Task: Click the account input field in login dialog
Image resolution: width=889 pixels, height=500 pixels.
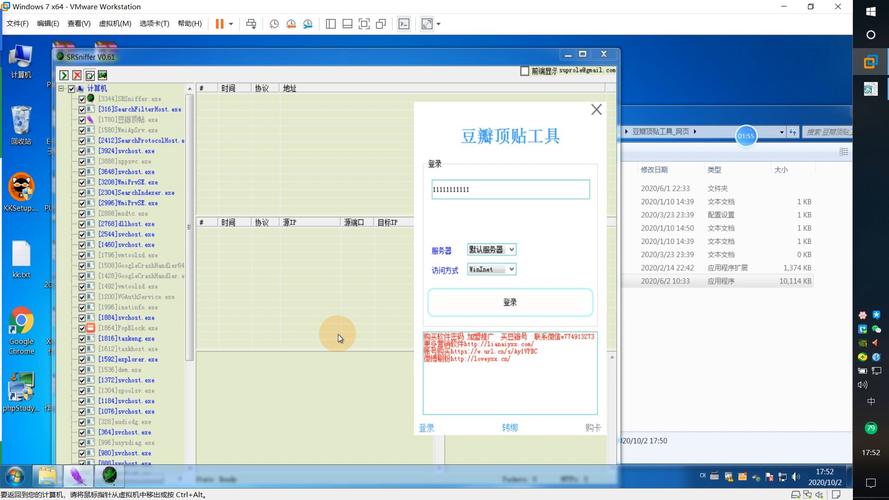Action: click(x=510, y=189)
